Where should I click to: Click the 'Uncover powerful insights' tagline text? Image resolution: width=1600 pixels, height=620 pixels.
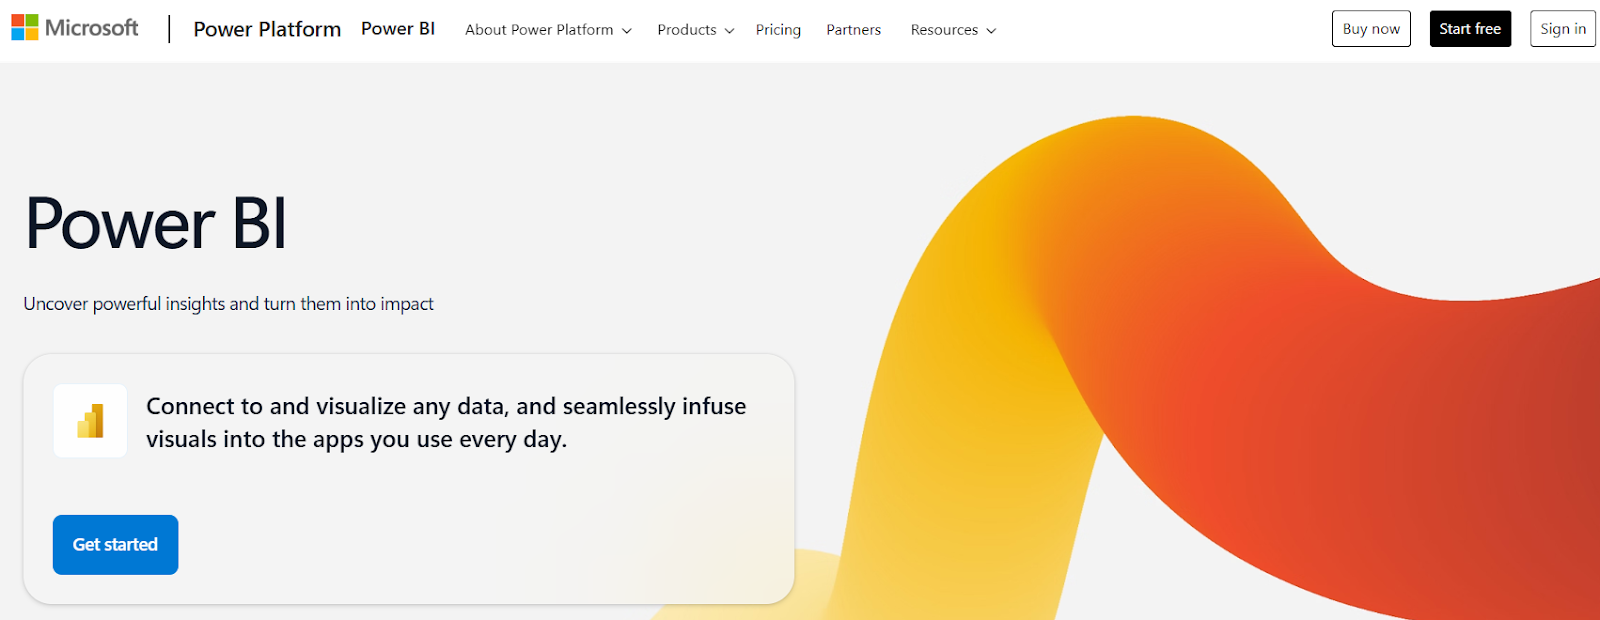point(228,304)
